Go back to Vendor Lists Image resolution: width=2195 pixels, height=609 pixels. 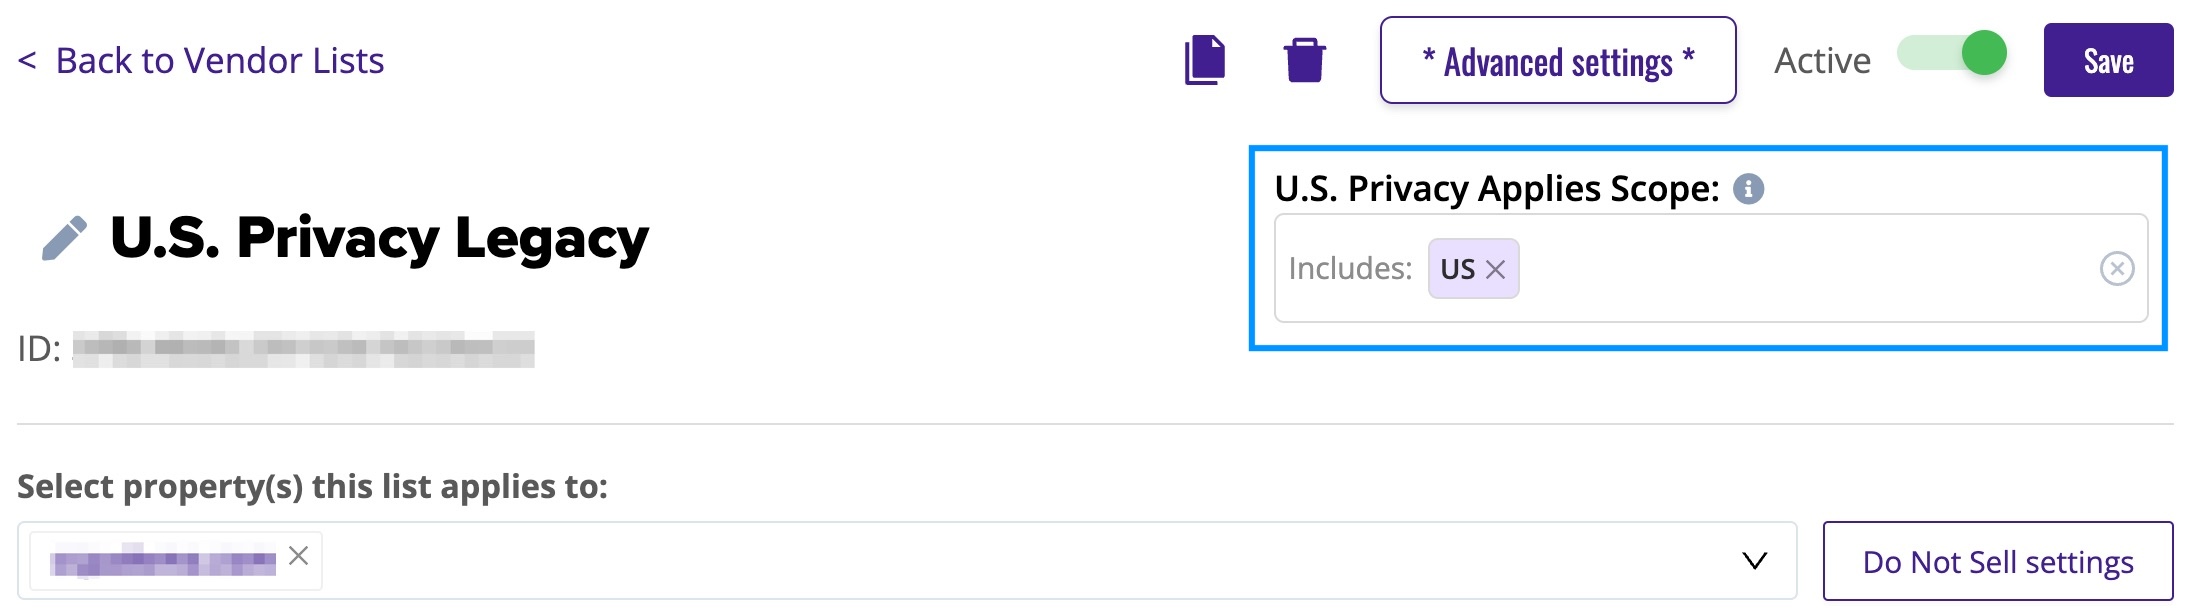click(220, 61)
